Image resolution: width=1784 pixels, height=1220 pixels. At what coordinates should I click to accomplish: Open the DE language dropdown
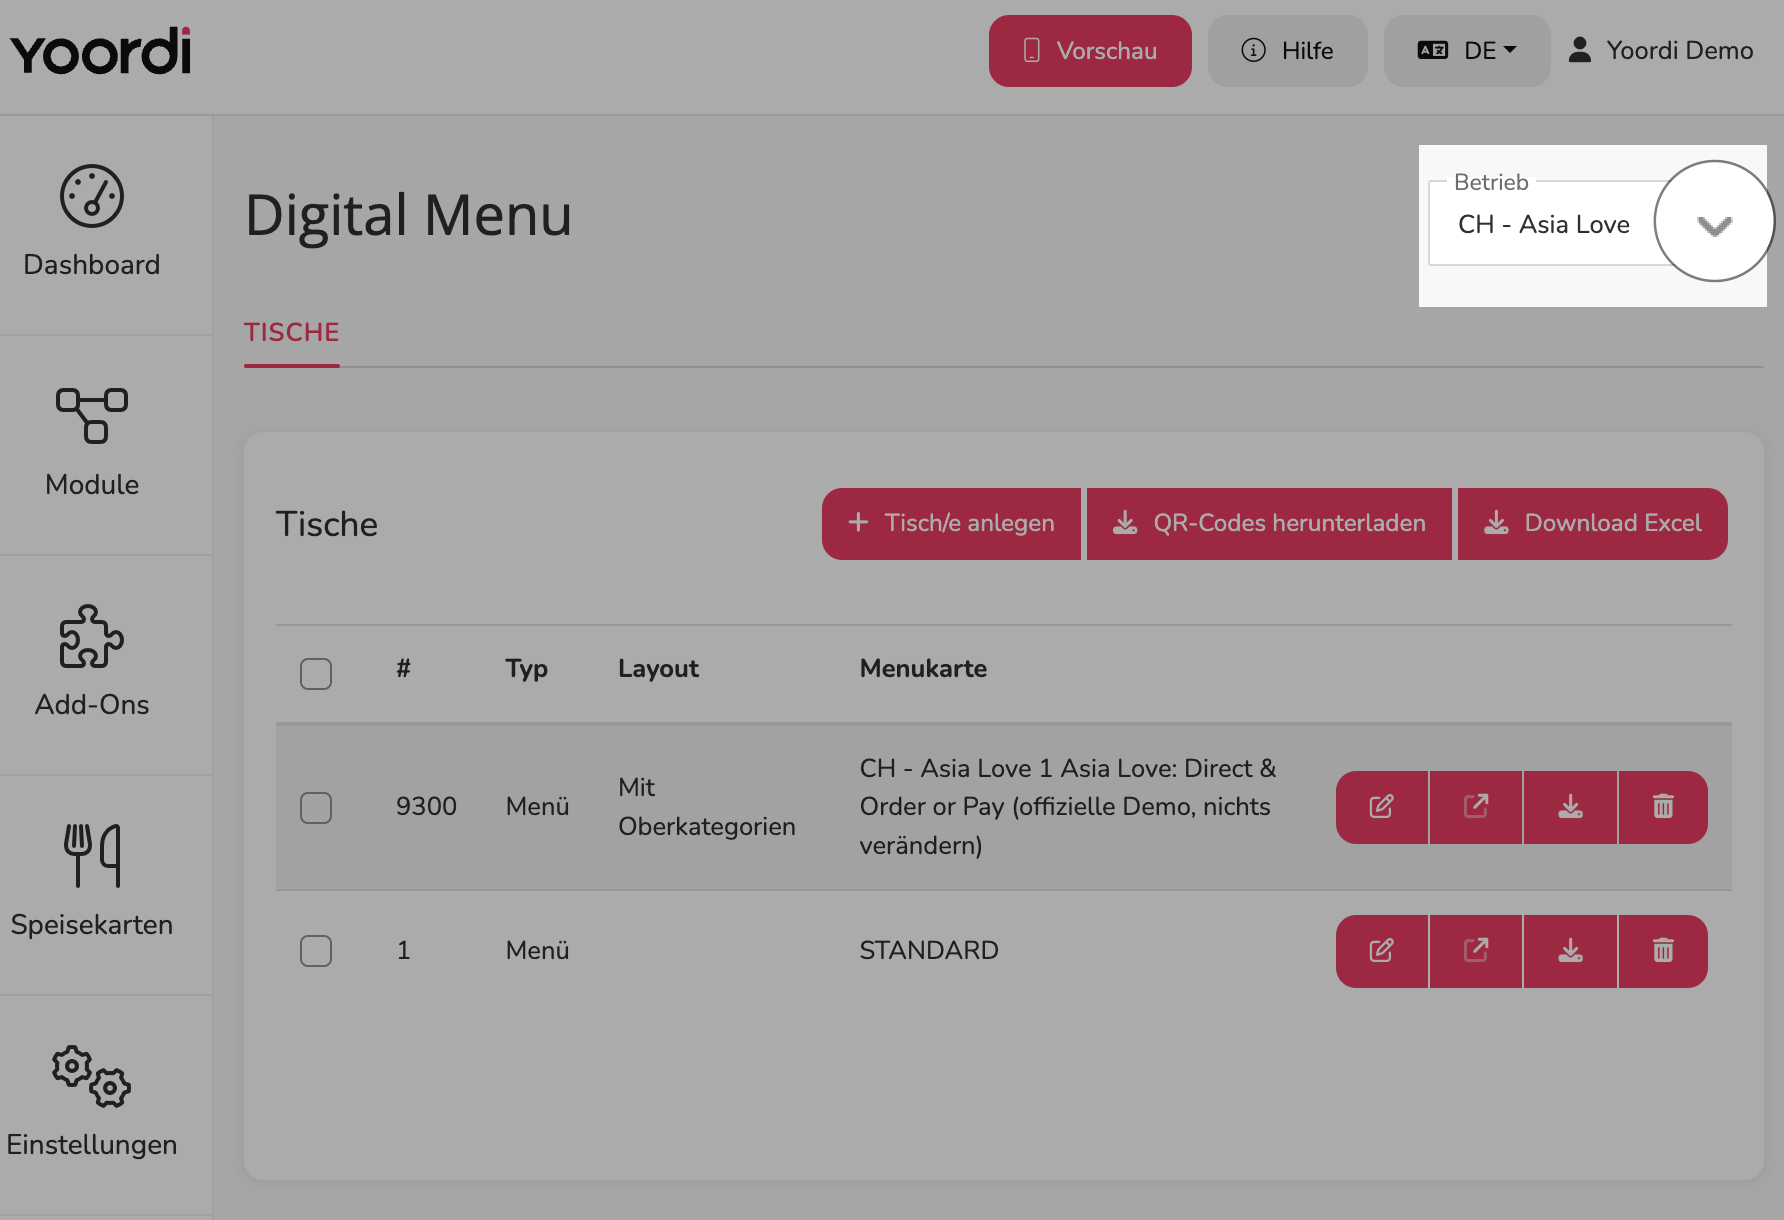pos(1467,51)
